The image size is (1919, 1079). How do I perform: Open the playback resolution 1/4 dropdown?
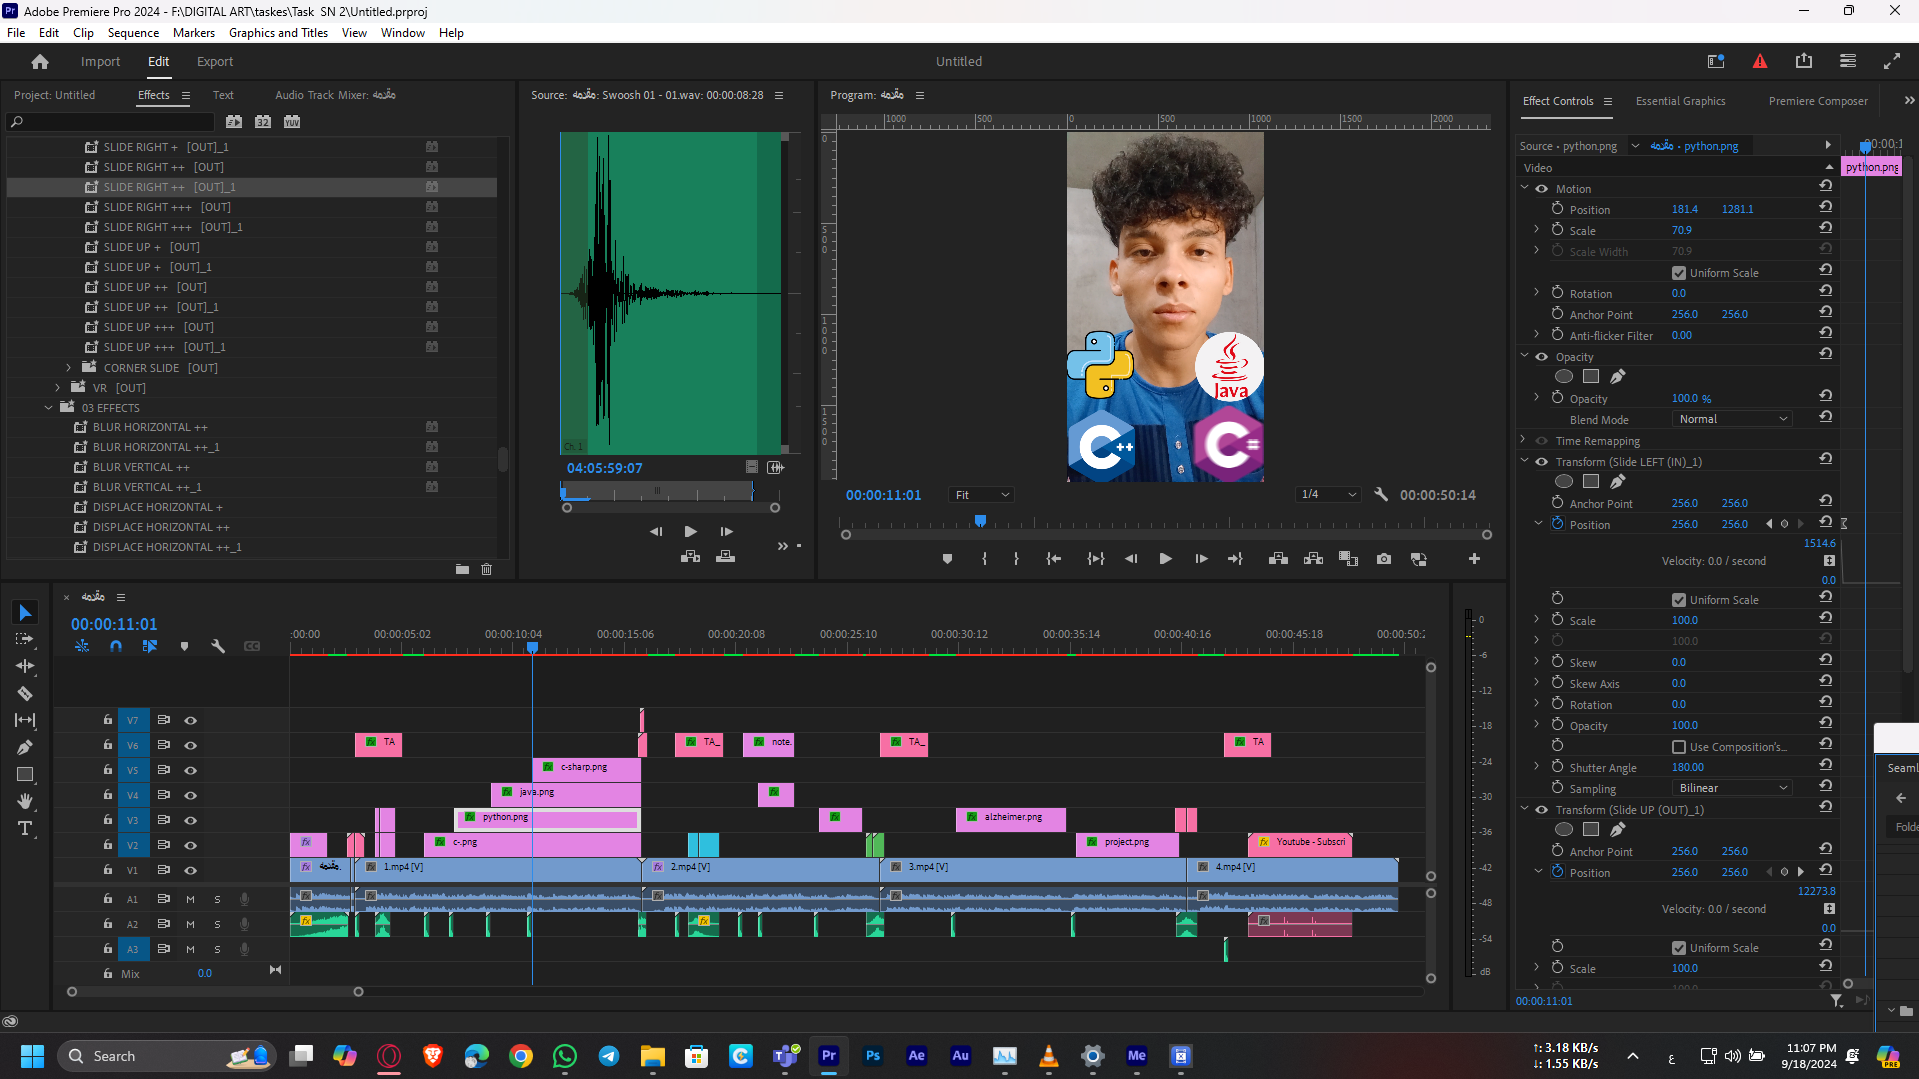1329,495
